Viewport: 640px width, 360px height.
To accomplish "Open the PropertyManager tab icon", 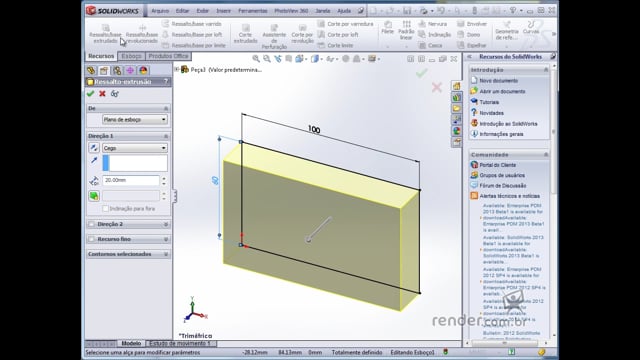I will [x=104, y=71].
